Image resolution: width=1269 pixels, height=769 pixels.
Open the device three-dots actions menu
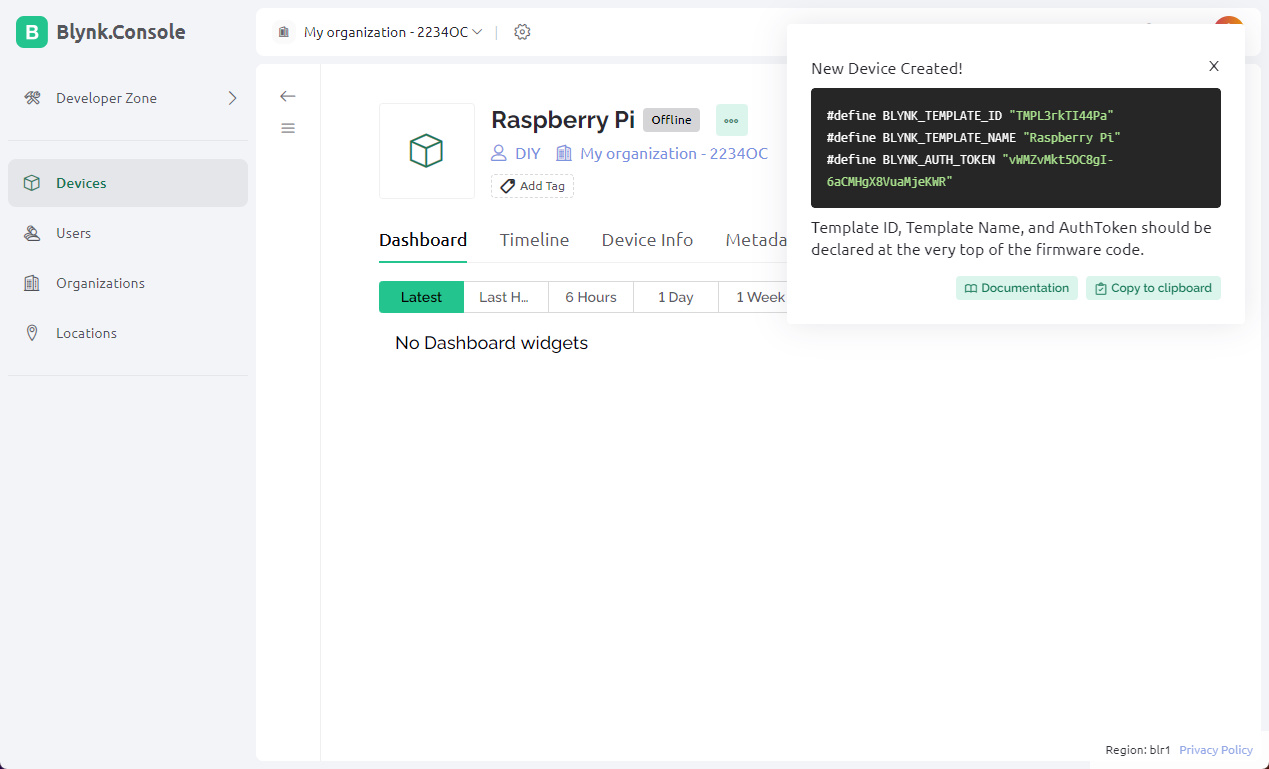coord(731,120)
